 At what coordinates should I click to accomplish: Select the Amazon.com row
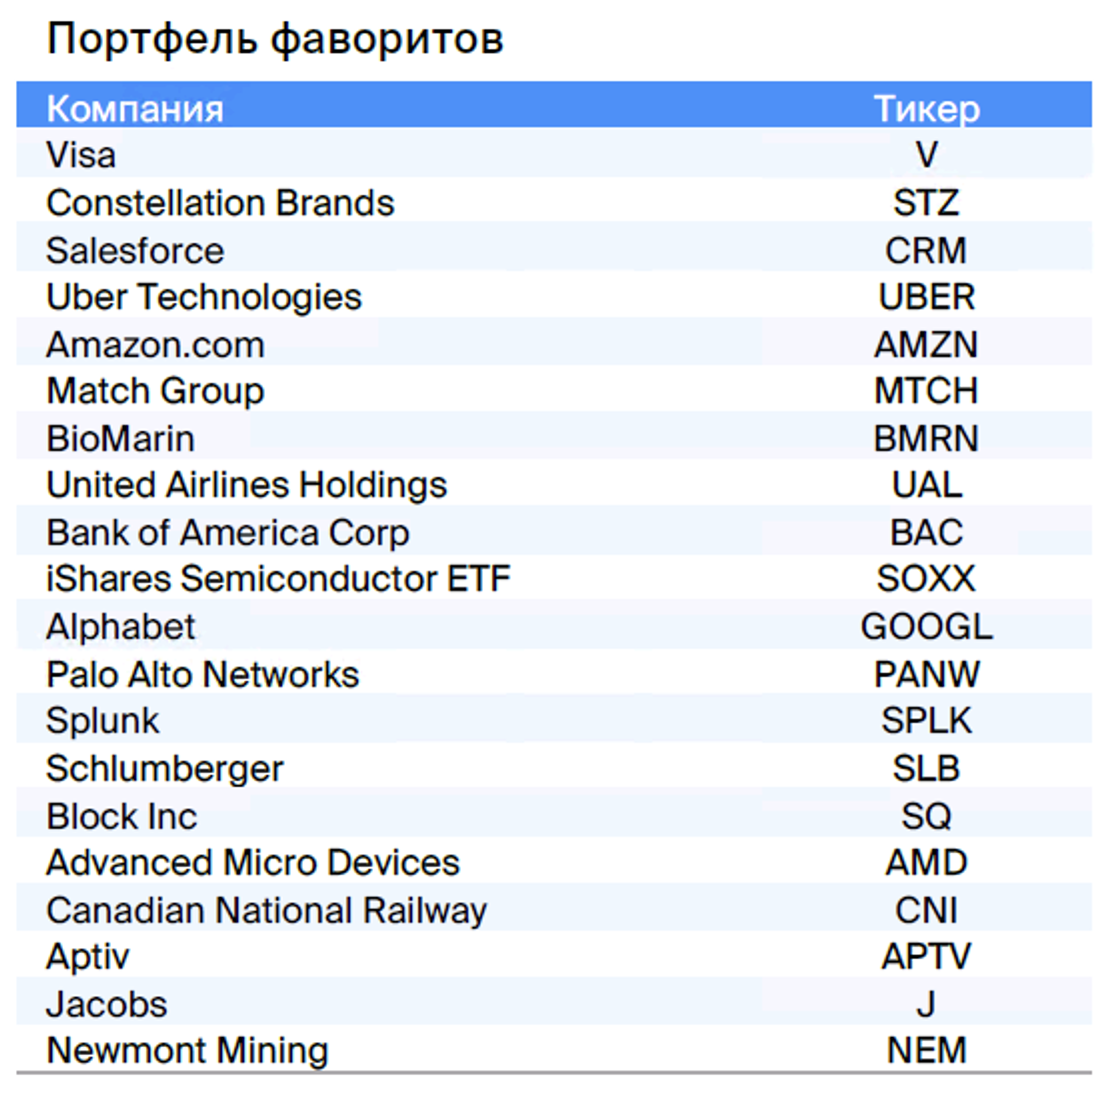click(x=554, y=344)
